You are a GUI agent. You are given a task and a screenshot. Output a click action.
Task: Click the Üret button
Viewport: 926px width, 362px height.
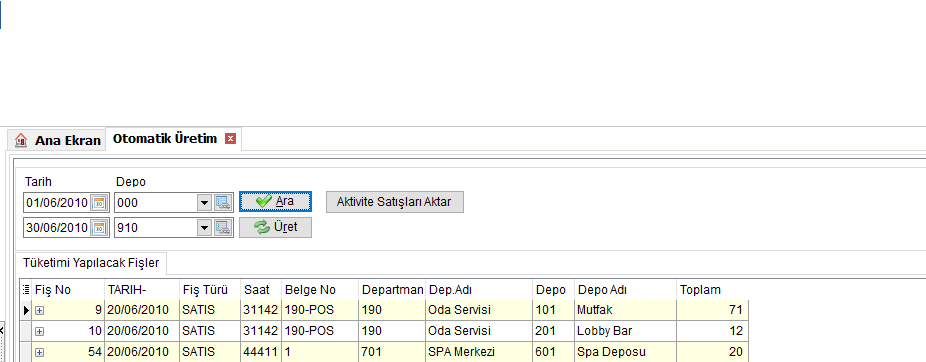tap(275, 227)
